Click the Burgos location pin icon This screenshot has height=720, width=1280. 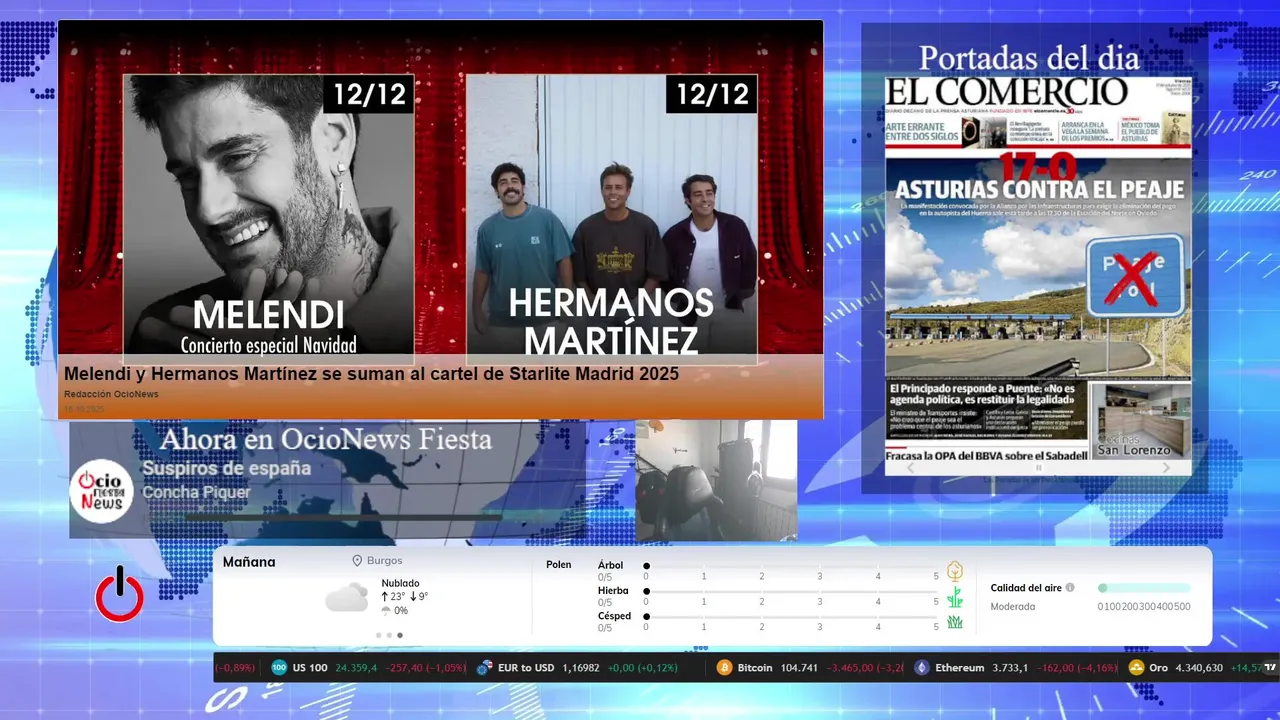(357, 561)
